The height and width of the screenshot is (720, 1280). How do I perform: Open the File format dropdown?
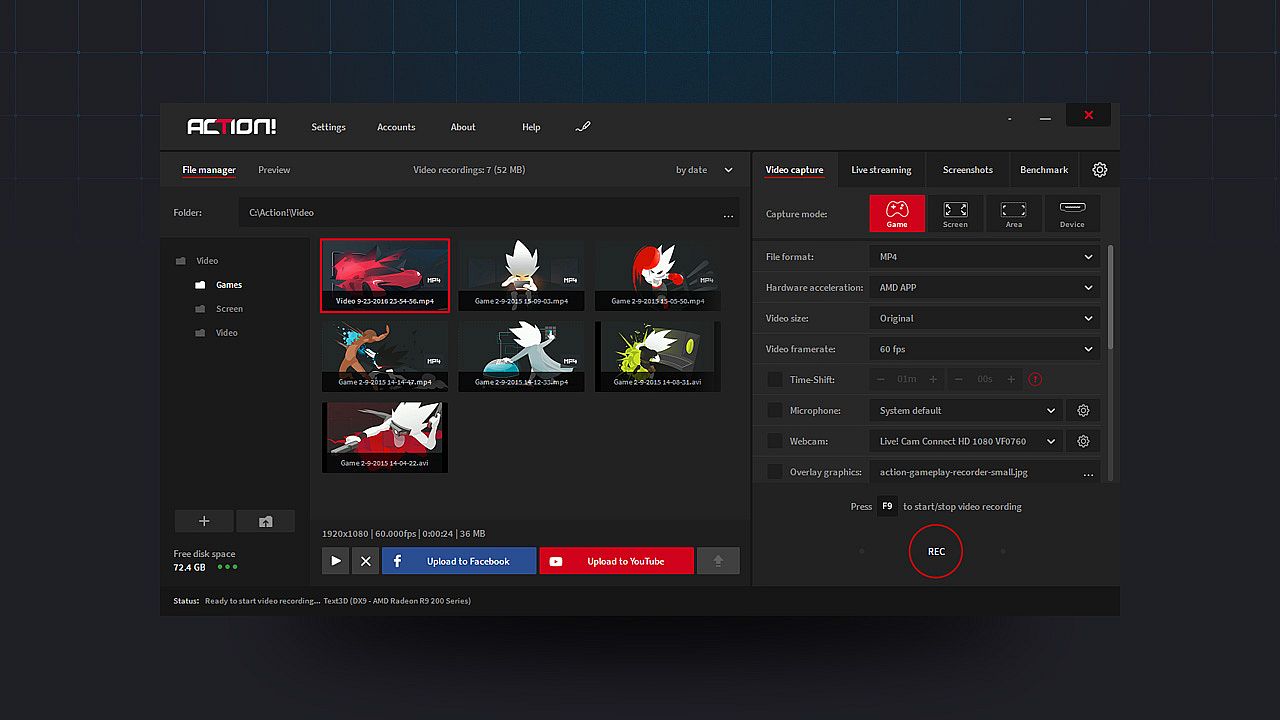(985, 257)
